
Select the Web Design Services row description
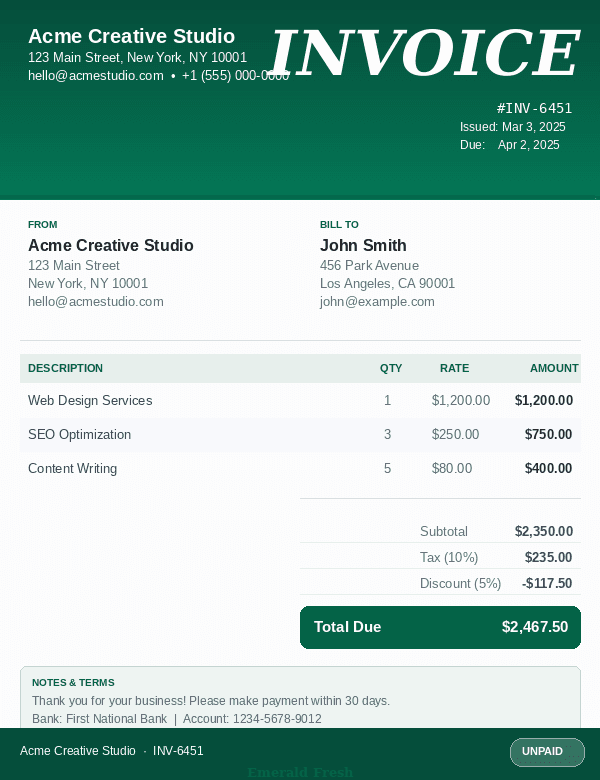click(90, 400)
